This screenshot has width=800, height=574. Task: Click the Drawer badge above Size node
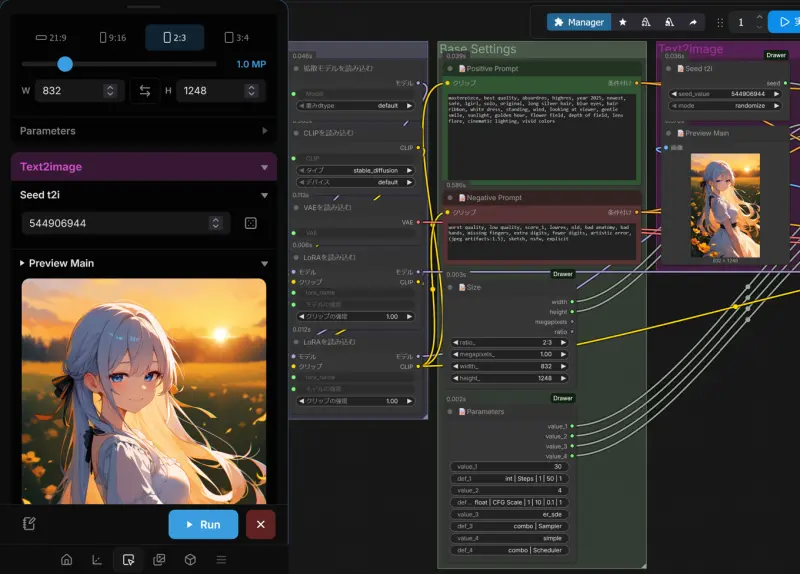click(x=563, y=274)
